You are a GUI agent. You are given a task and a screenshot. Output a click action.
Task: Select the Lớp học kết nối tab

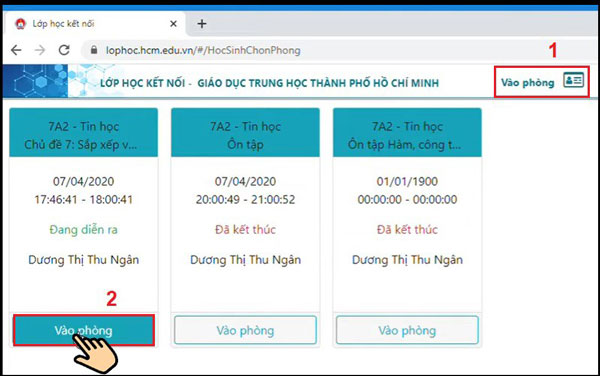94,24
